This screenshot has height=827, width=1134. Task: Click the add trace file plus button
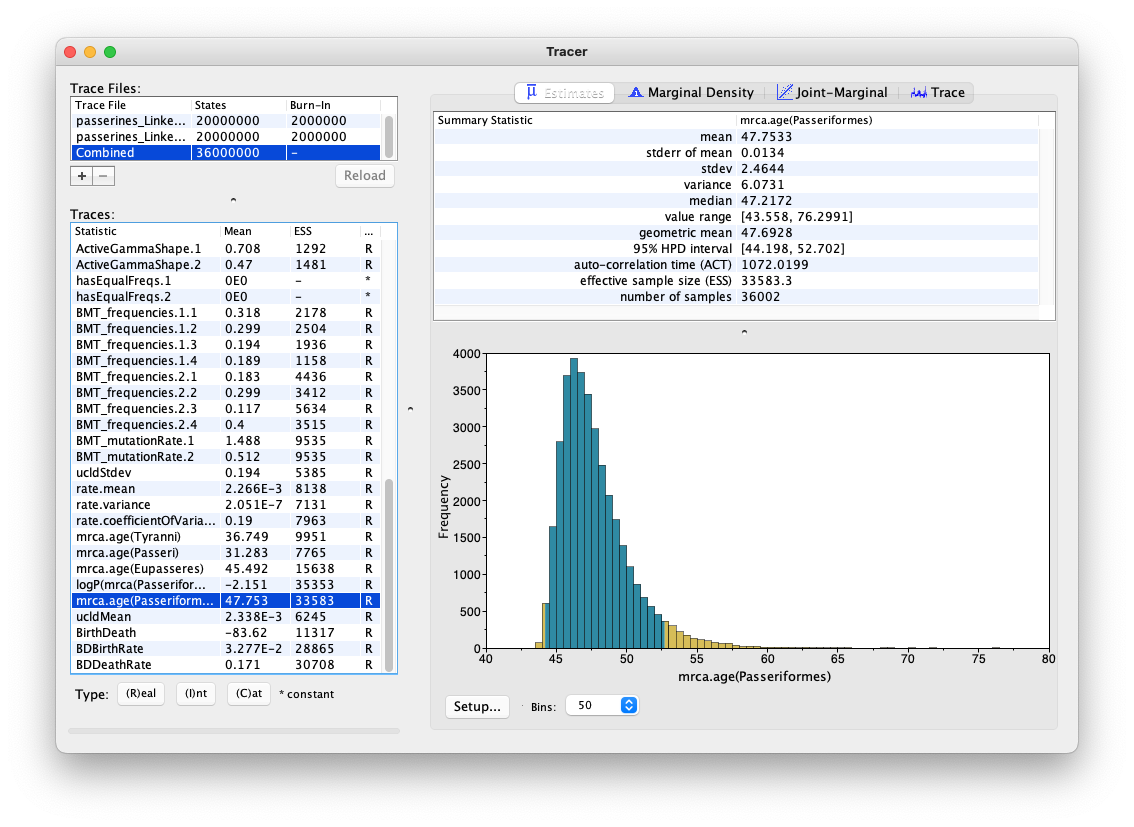pyautogui.click(x=82, y=176)
